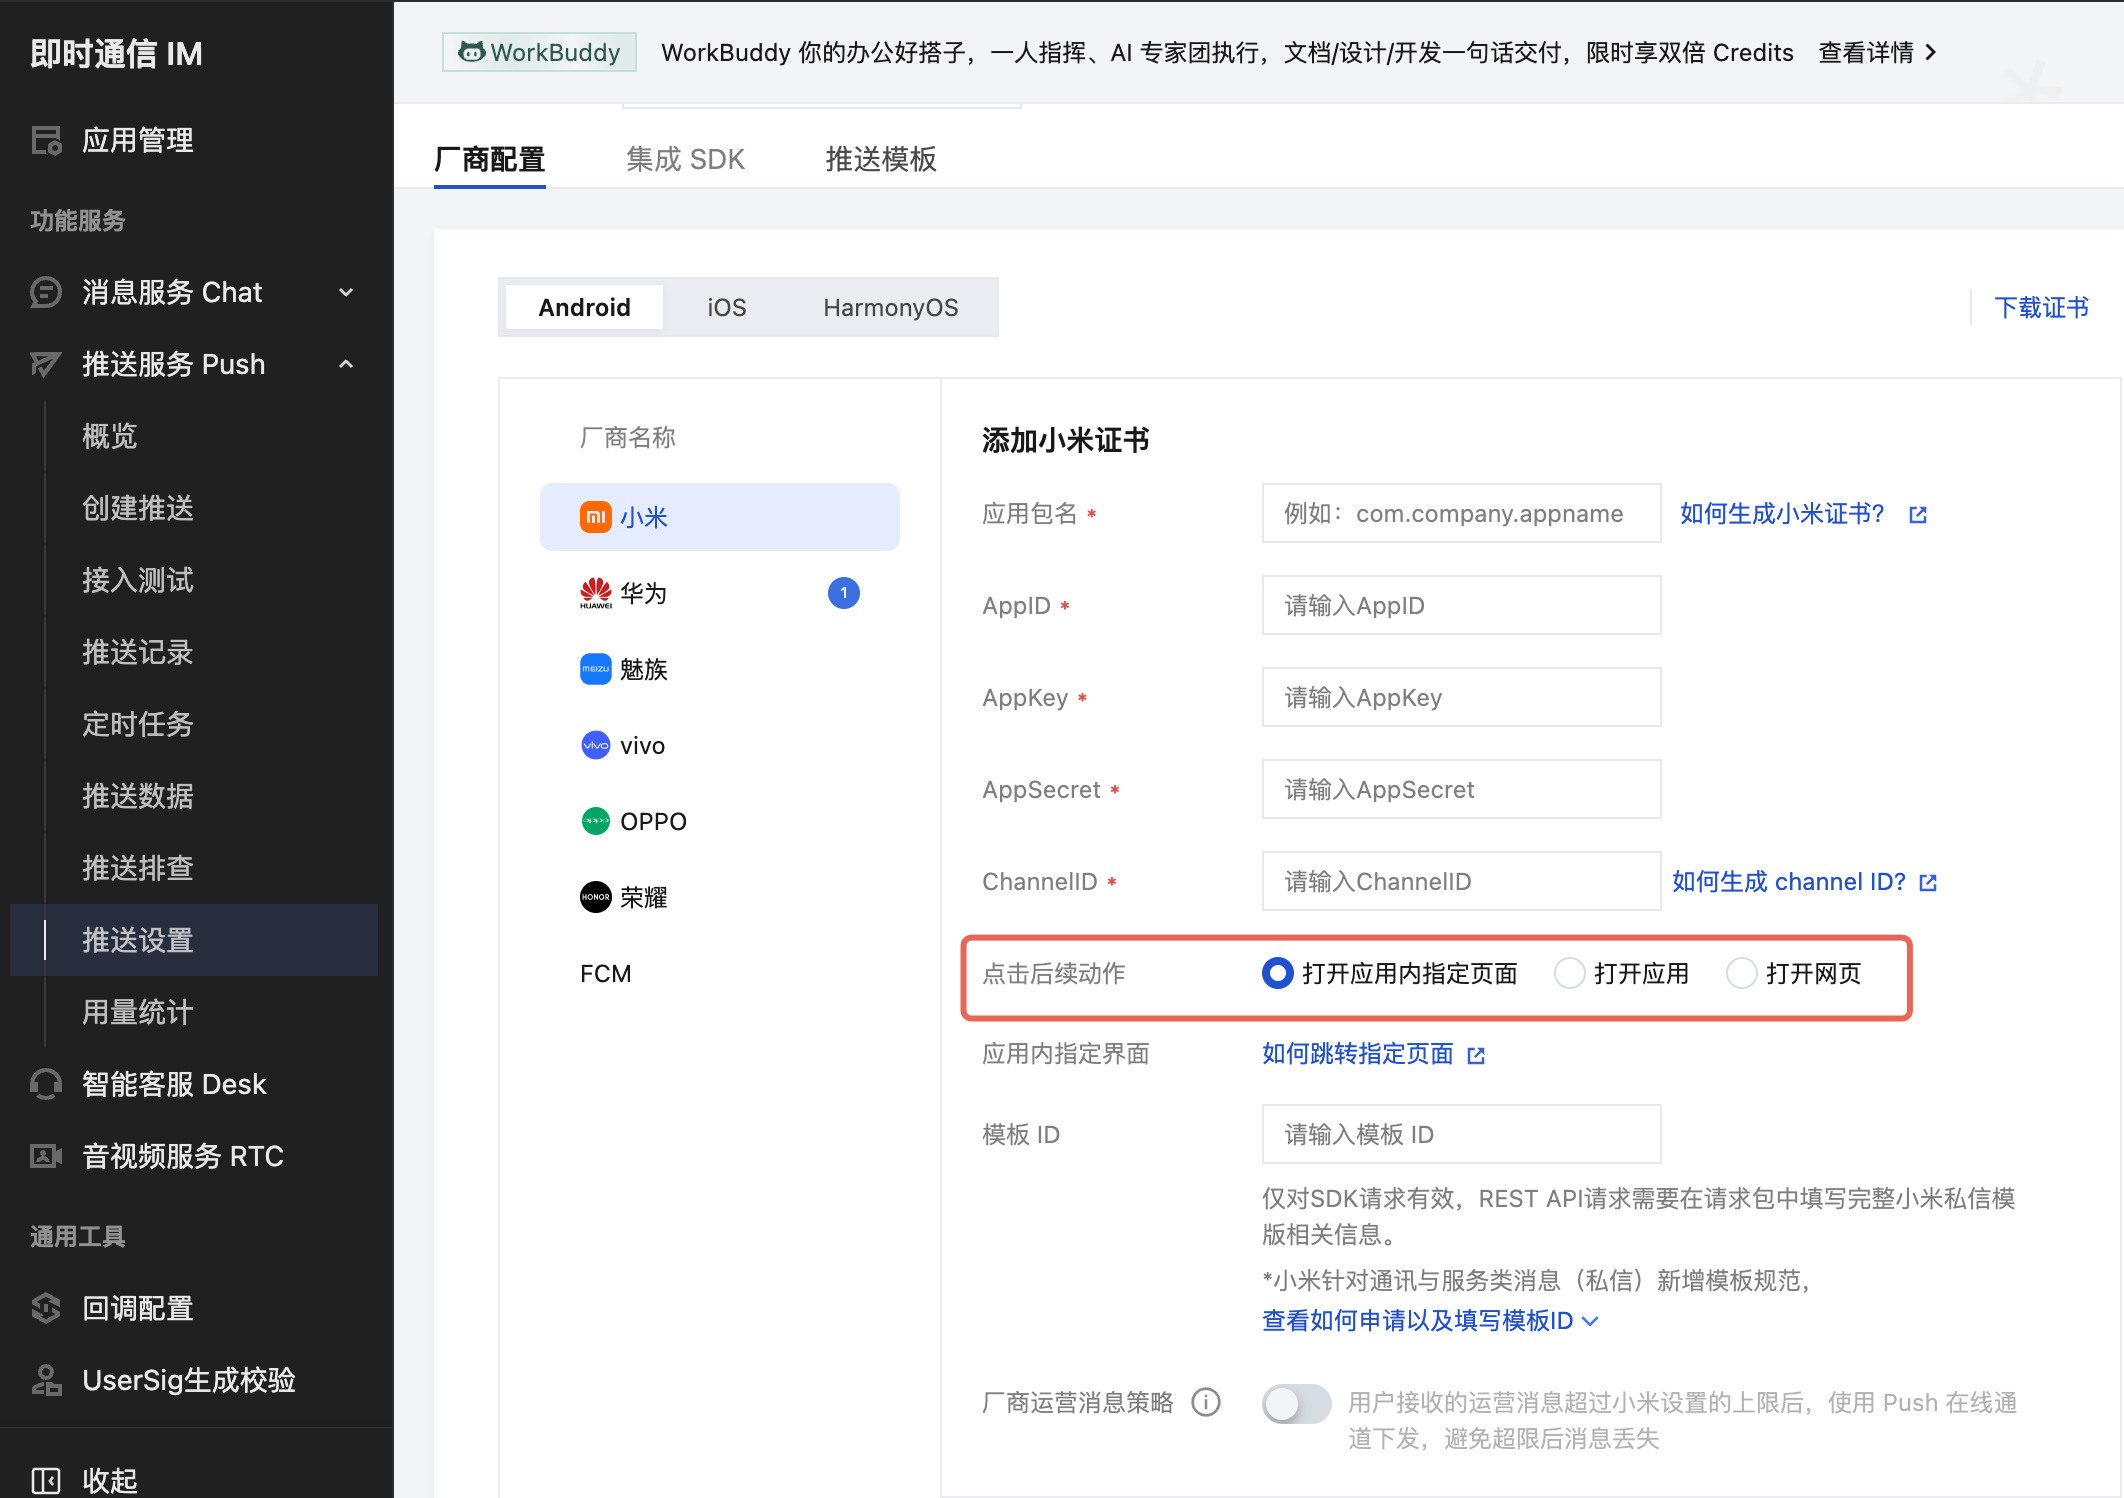The image size is (2124, 1498).
Task: Select OPPO vendor name
Action: pos(654,821)
